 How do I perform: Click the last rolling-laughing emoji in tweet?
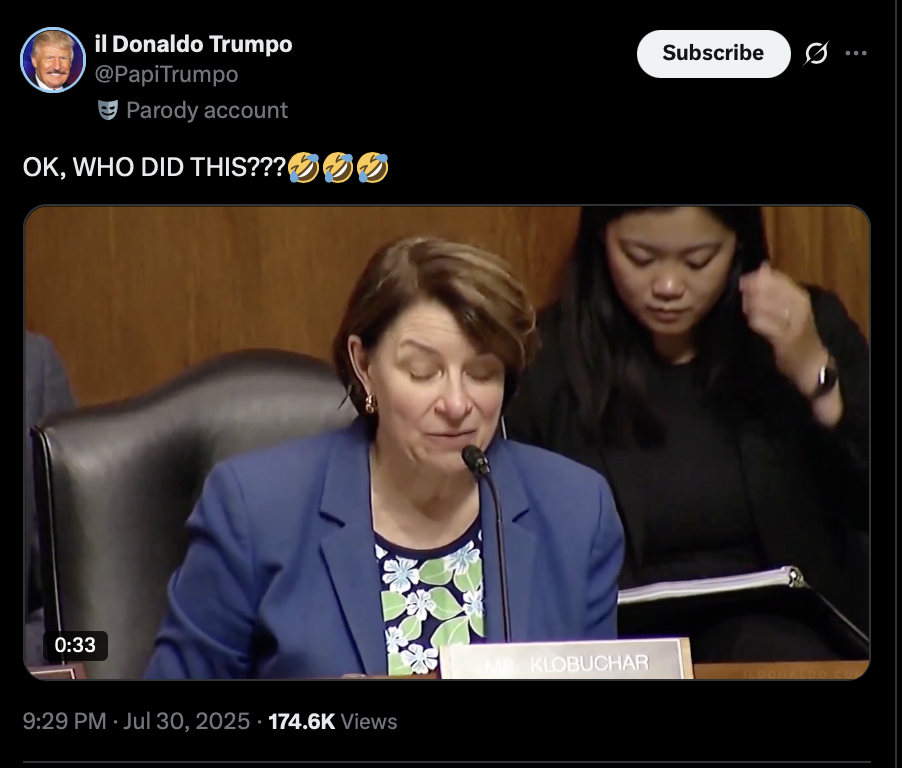(373, 167)
